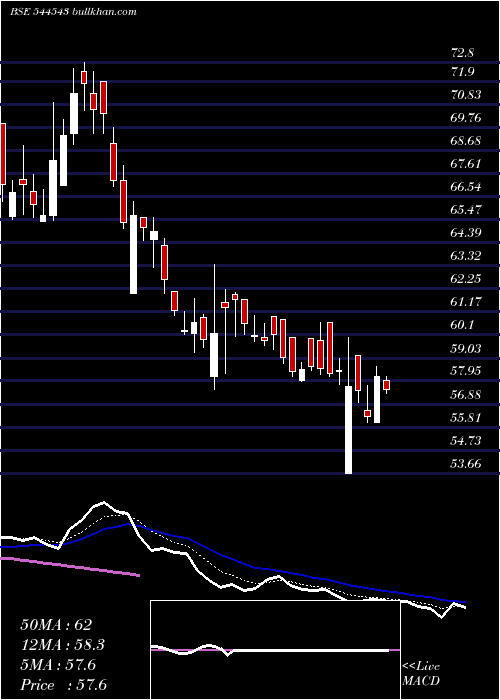This screenshot has width=500, height=700.
Task: Click the 12MA : 58.3 readout
Action: click(62, 645)
